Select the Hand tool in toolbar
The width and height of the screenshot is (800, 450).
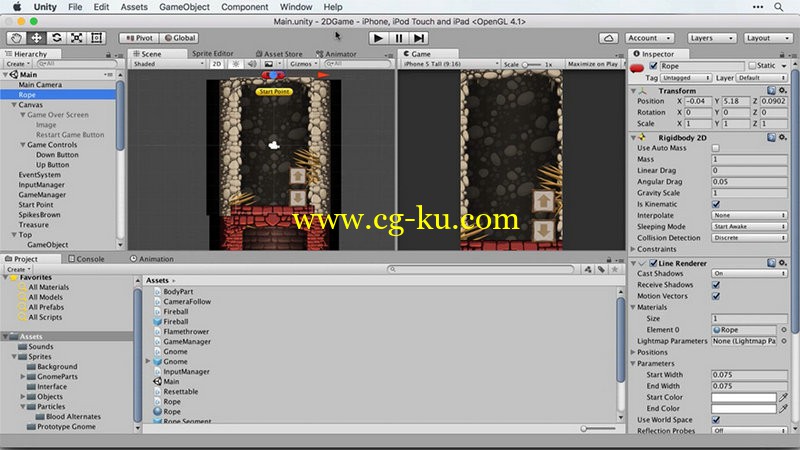tap(16, 38)
